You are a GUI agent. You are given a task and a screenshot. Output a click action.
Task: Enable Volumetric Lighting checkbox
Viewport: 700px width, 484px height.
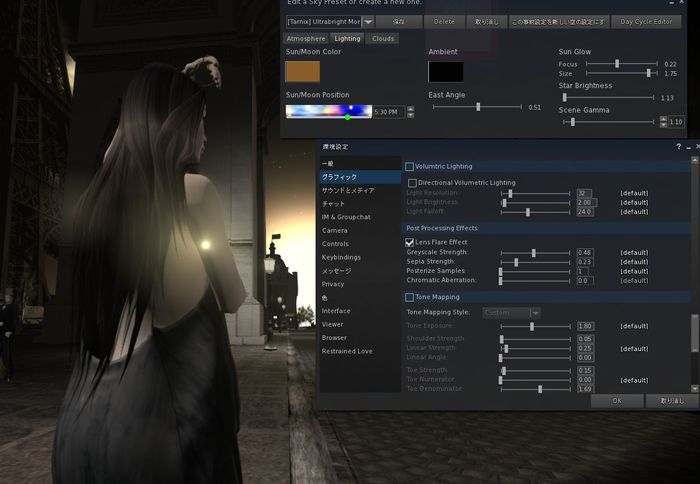(x=409, y=167)
